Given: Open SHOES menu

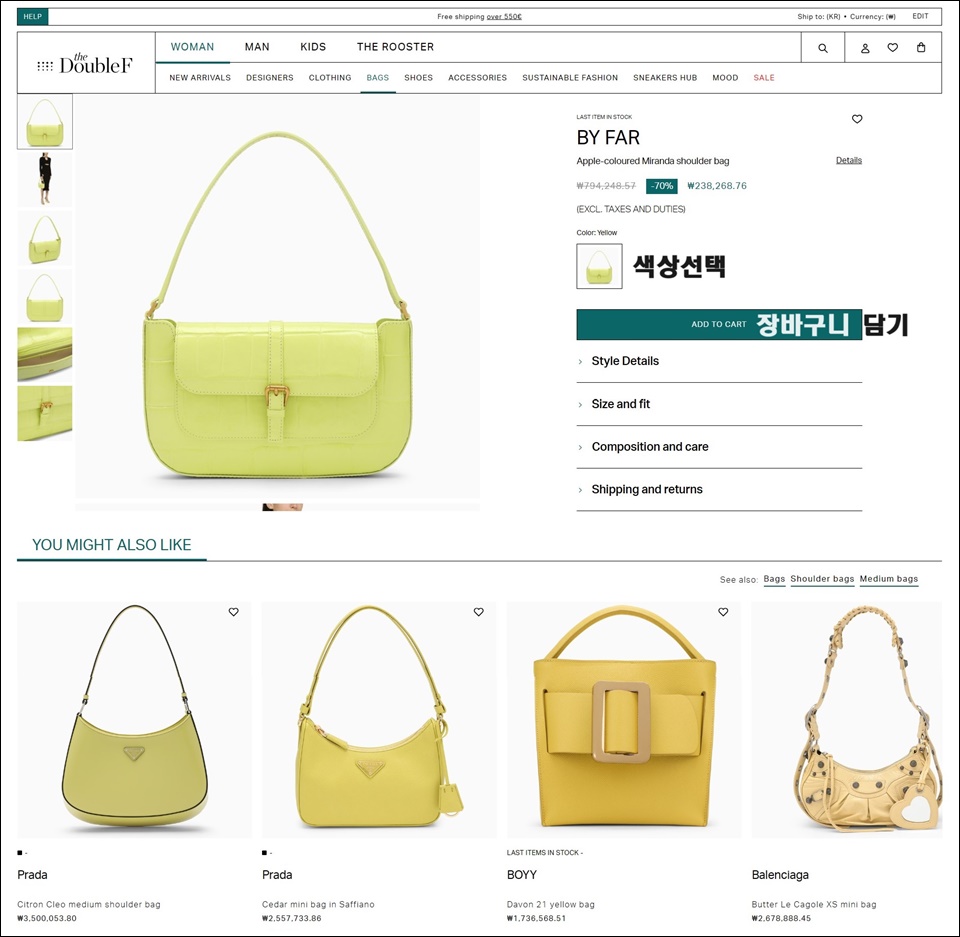Looking at the screenshot, I should point(419,78).
